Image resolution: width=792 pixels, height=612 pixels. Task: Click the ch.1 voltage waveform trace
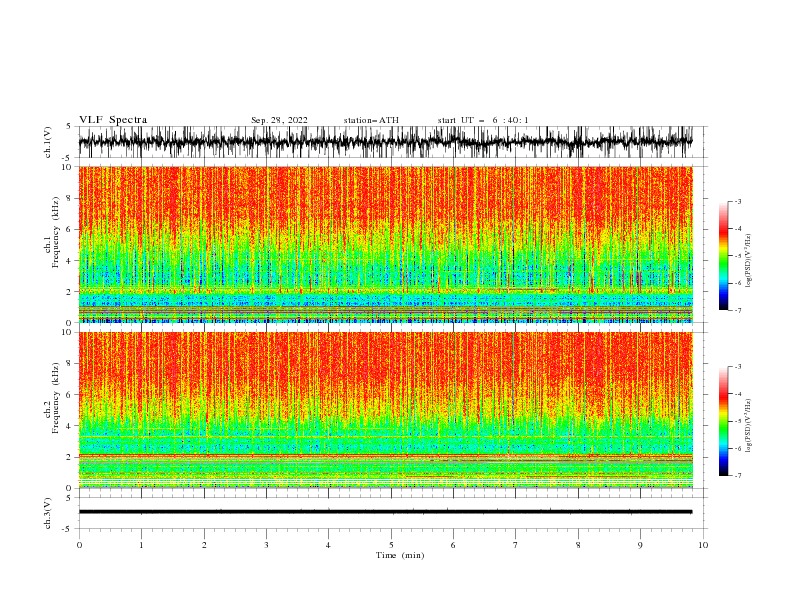coord(385,142)
